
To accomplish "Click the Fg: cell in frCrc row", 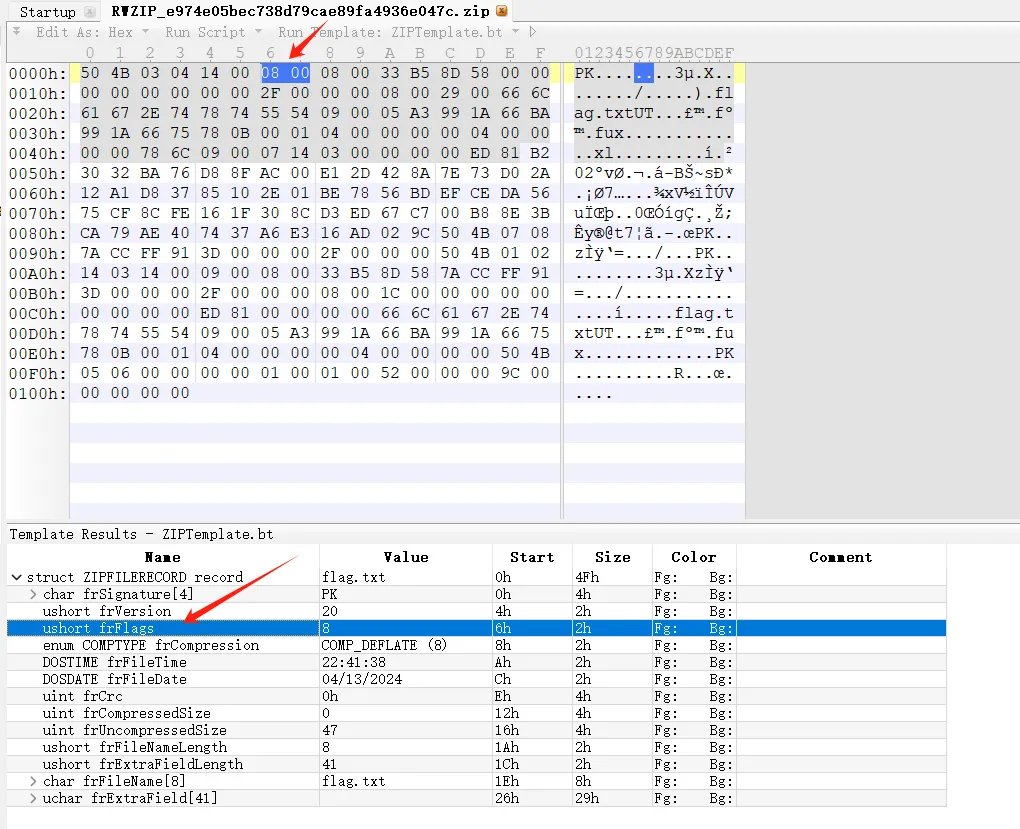I will coord(665,696).
